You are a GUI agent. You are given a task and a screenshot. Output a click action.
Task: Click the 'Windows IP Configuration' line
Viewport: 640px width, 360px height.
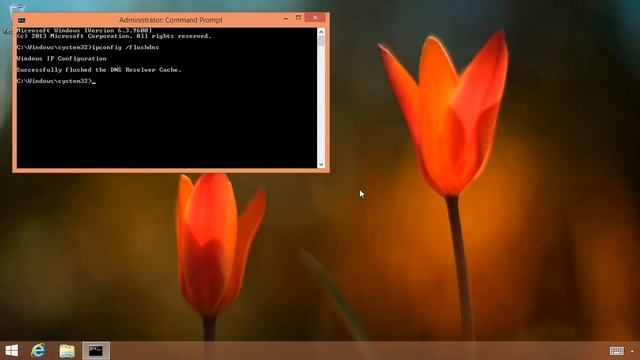(62, 59)
